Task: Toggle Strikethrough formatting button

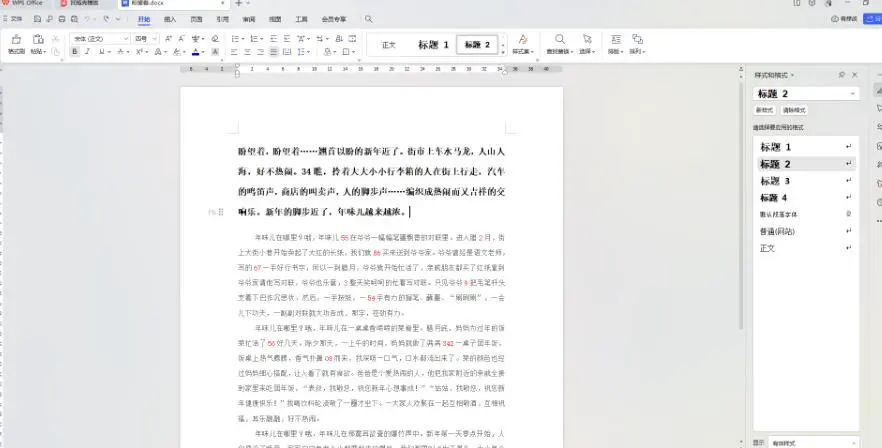Action: click(x=120, y=52)
